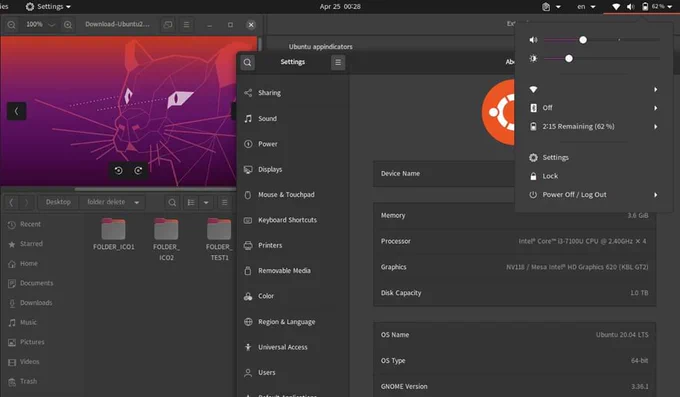Image resolution: width=680 pixels, height=397 pixels.
Task: Open Power in the Settings sidebar
Action: click(293, 144)
